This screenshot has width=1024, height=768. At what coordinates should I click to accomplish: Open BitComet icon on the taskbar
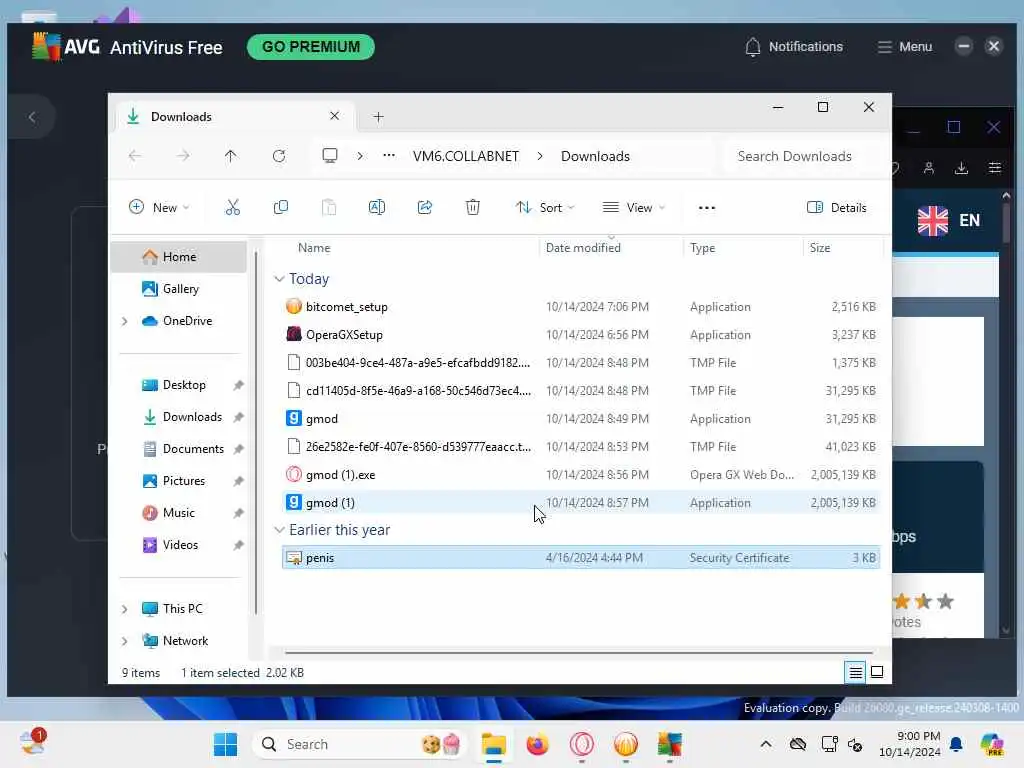click(x=626, y=744)
